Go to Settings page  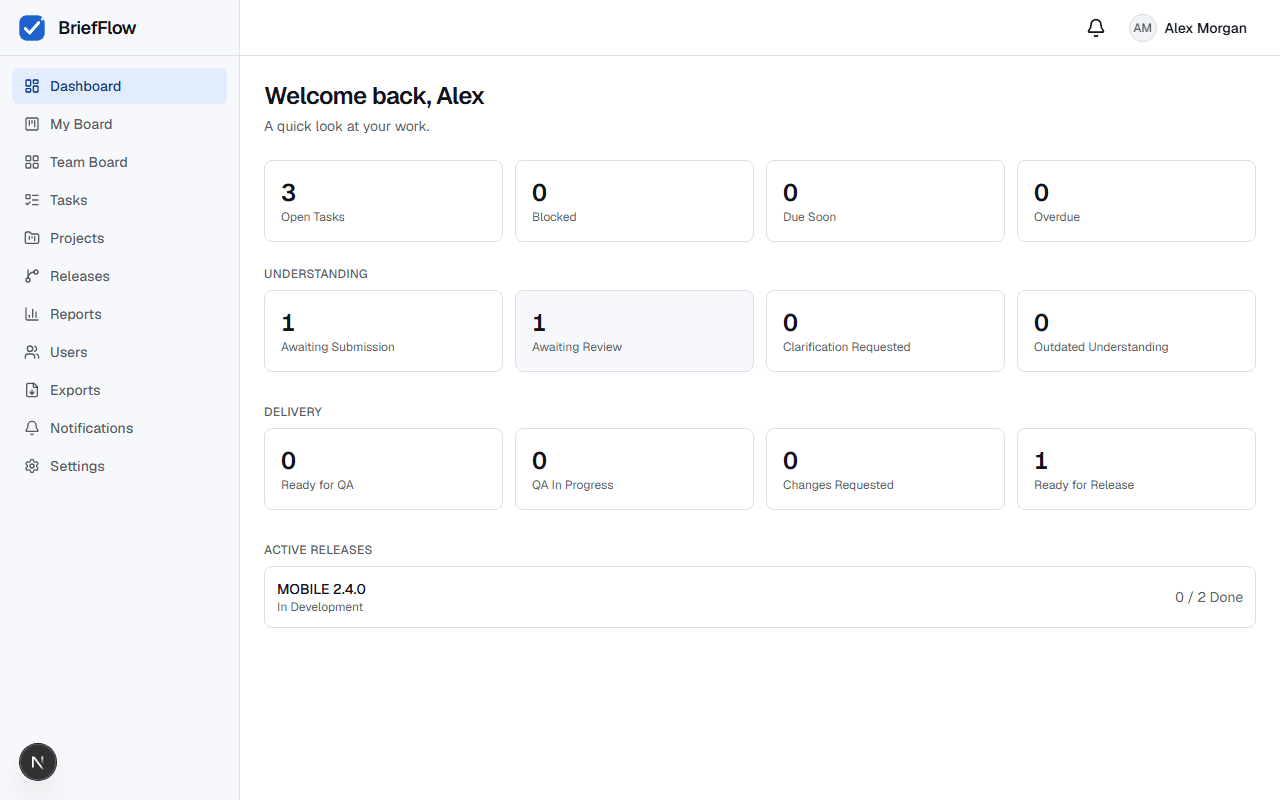120,466
